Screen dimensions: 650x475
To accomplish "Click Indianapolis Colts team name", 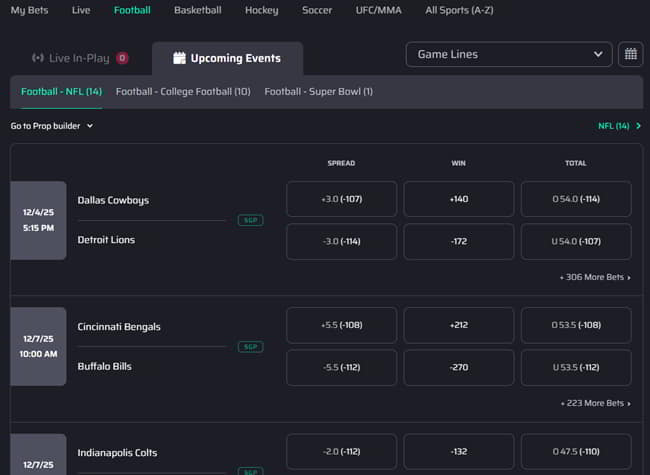I will coord(117,453).
